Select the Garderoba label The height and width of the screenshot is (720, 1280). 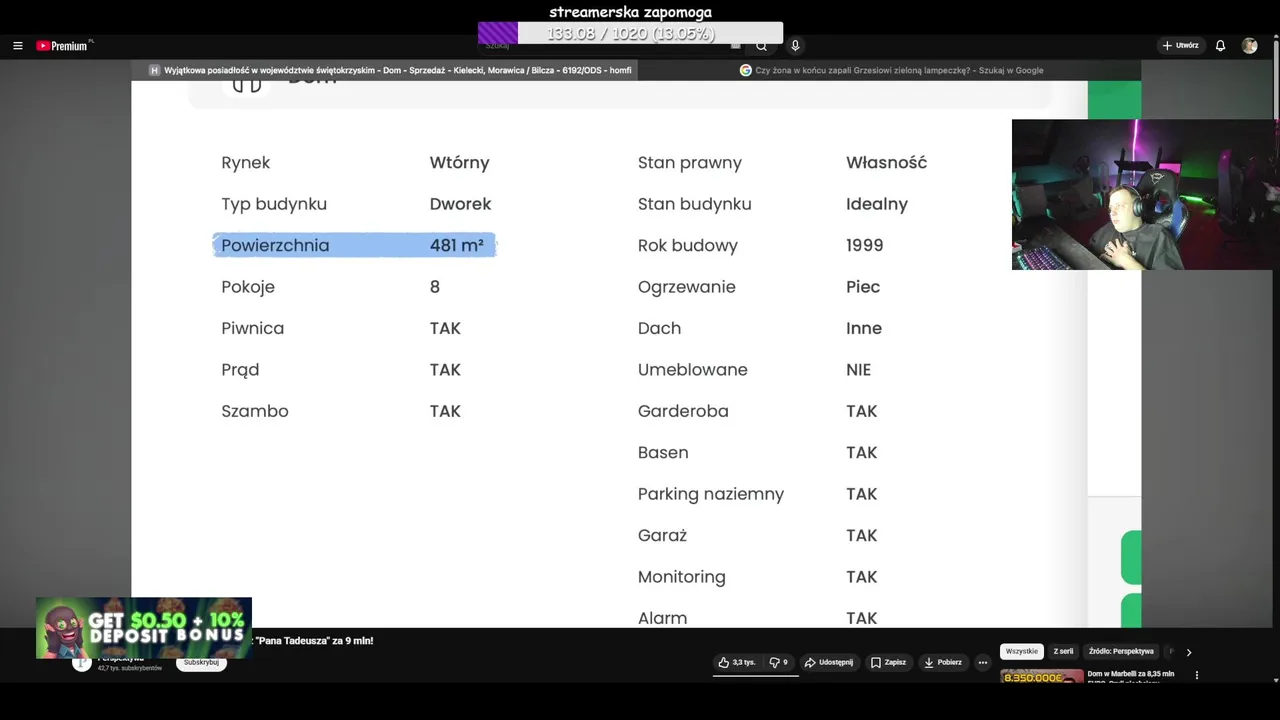click(683, 411)
